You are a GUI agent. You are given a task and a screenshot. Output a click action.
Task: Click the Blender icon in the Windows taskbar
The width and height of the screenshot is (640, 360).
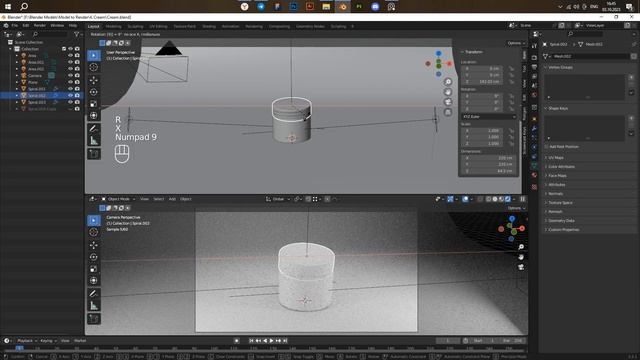click(342, 7)
